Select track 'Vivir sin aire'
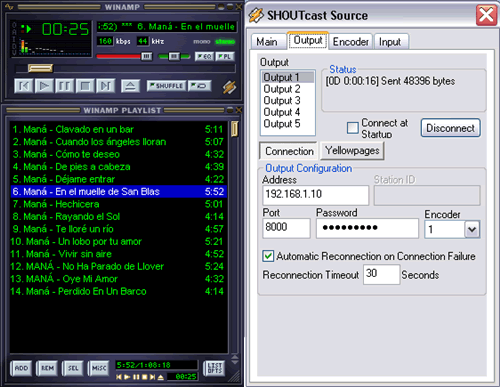The width and height of the screenshot is (501, 387). point(118,254)
